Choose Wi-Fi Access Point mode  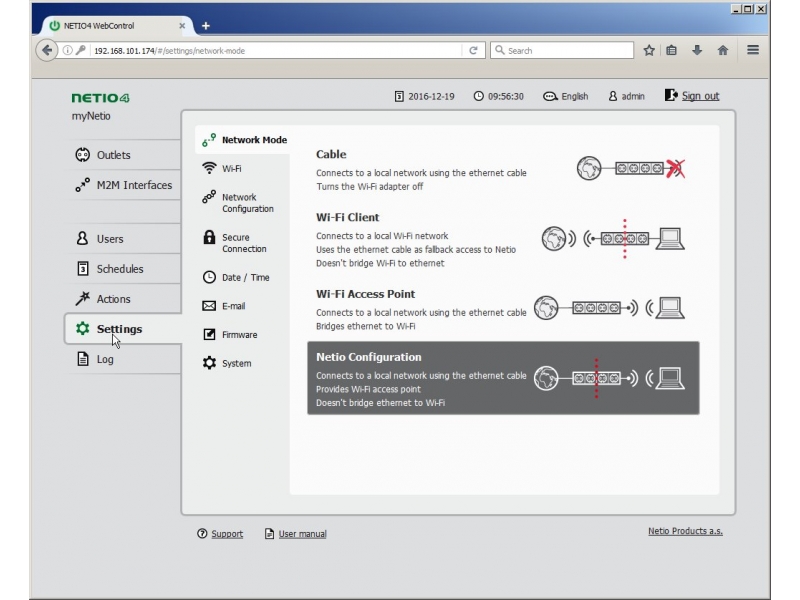503,310
